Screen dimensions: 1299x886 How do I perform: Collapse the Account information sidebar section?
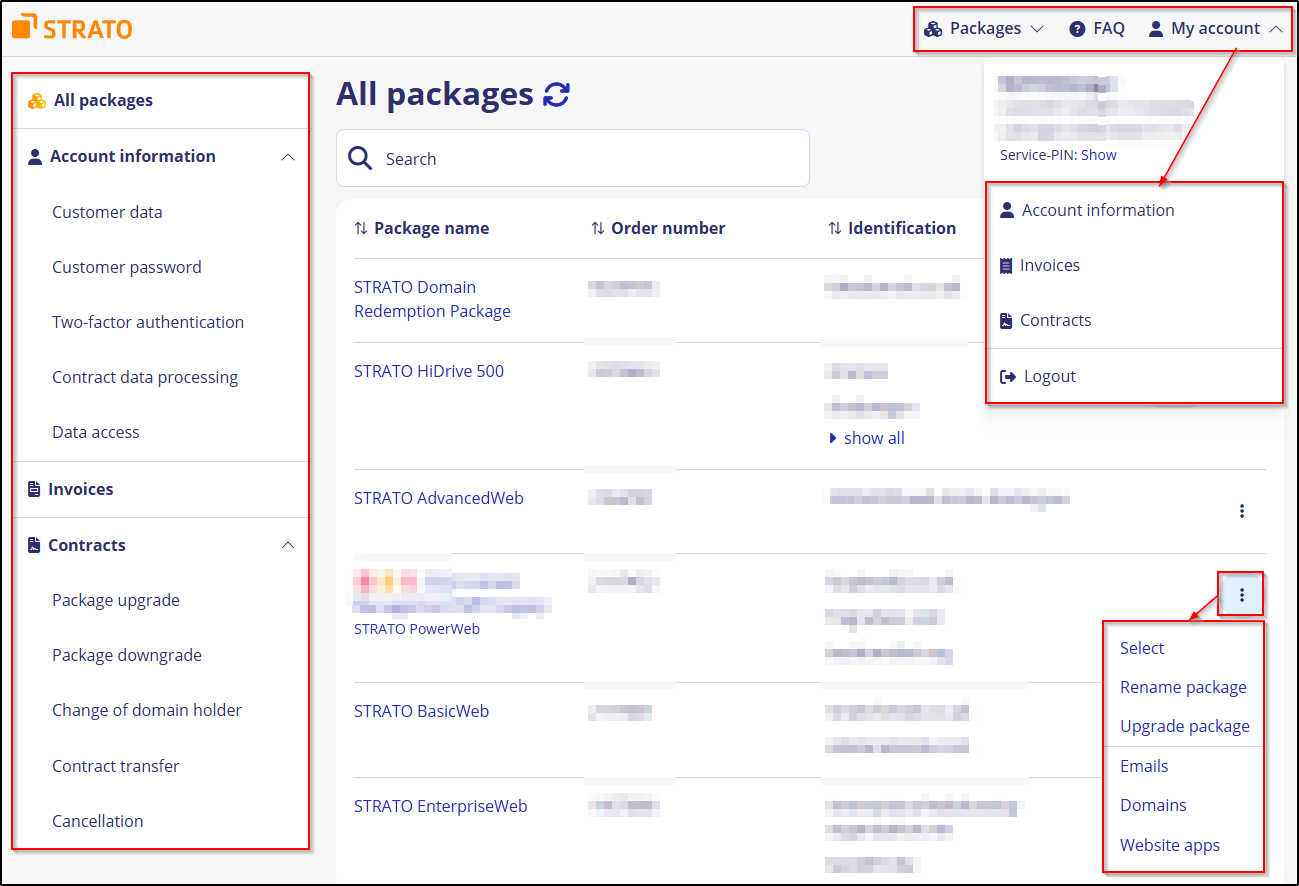288,157
